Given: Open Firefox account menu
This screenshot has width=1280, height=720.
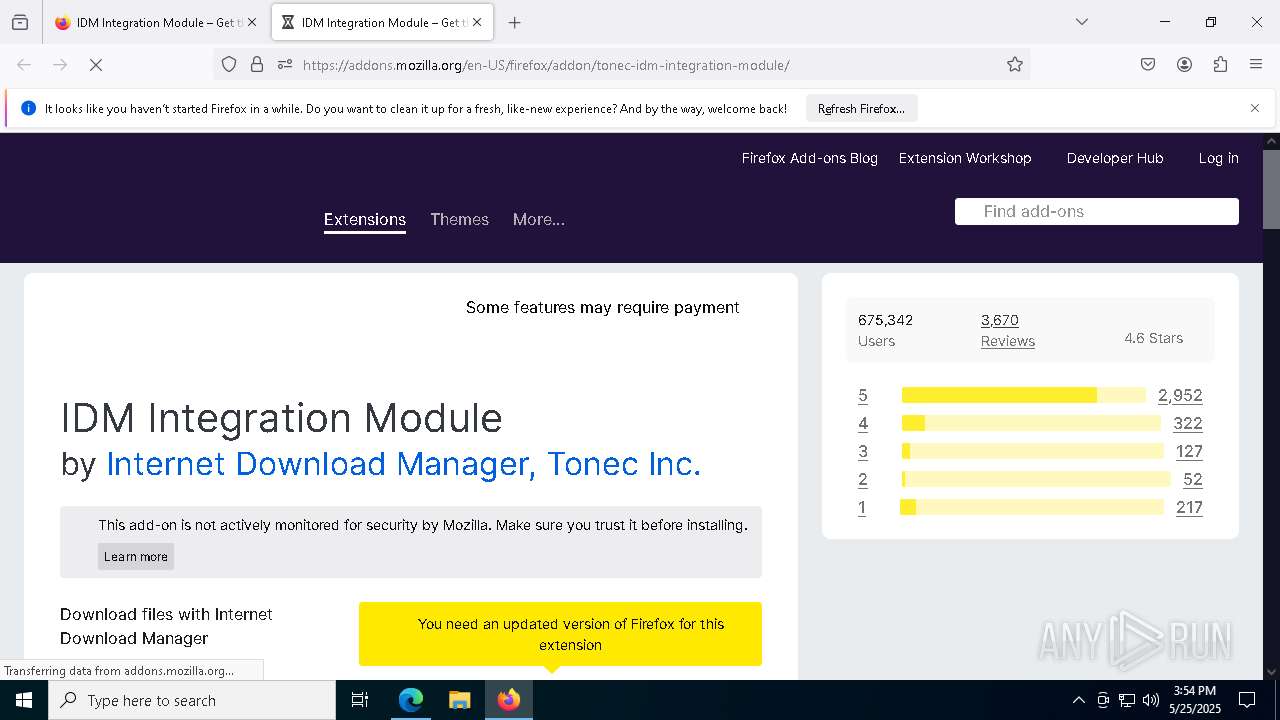Looking at the screenshot, I should (1184, 65).
